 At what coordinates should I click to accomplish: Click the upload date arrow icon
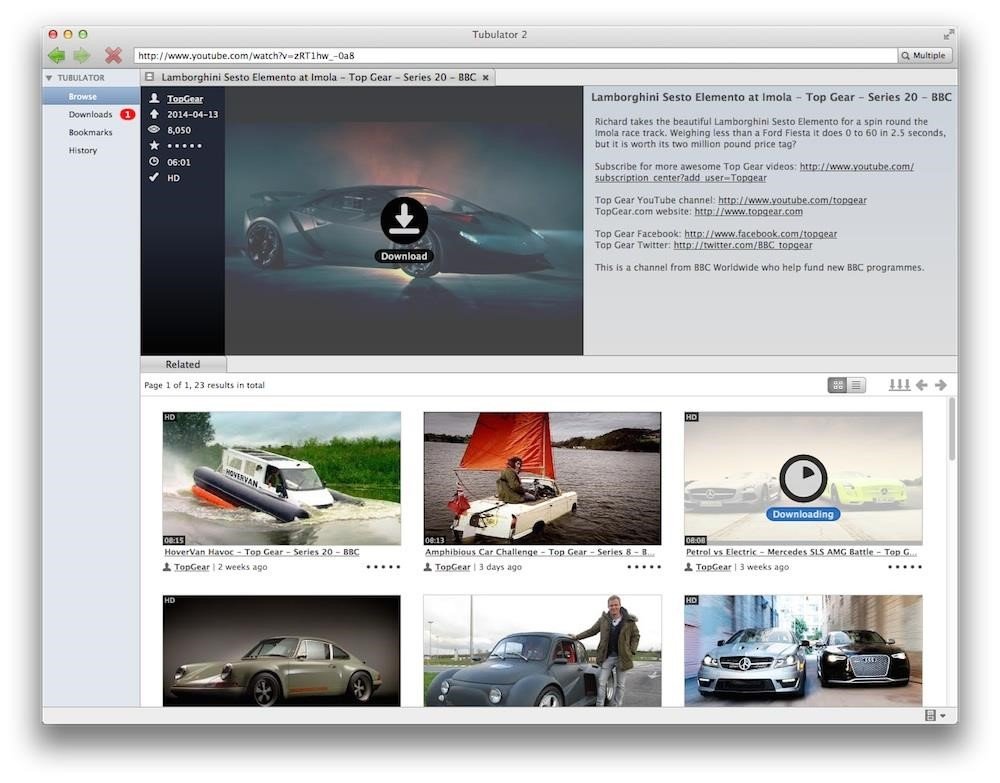pos(154,114)
